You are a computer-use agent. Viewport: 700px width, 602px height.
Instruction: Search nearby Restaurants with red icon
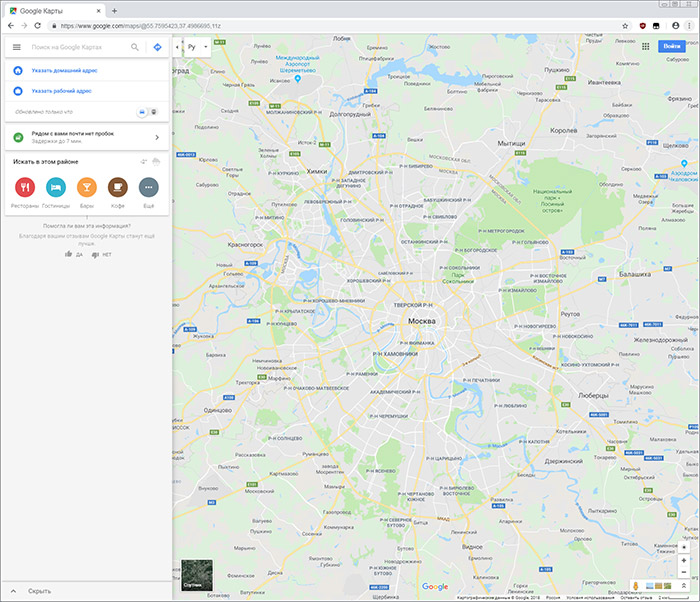point(25,187)
